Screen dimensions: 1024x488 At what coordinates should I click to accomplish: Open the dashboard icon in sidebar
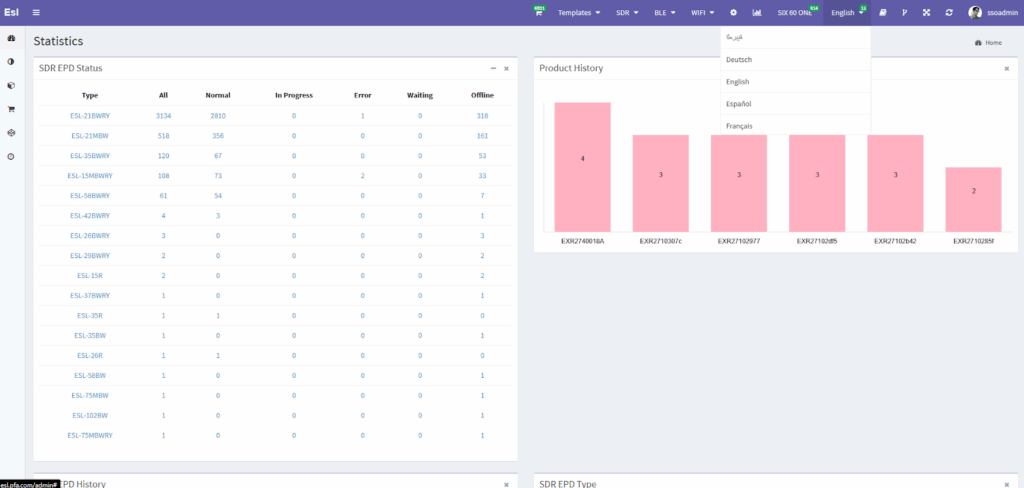[x=11, y=39]
